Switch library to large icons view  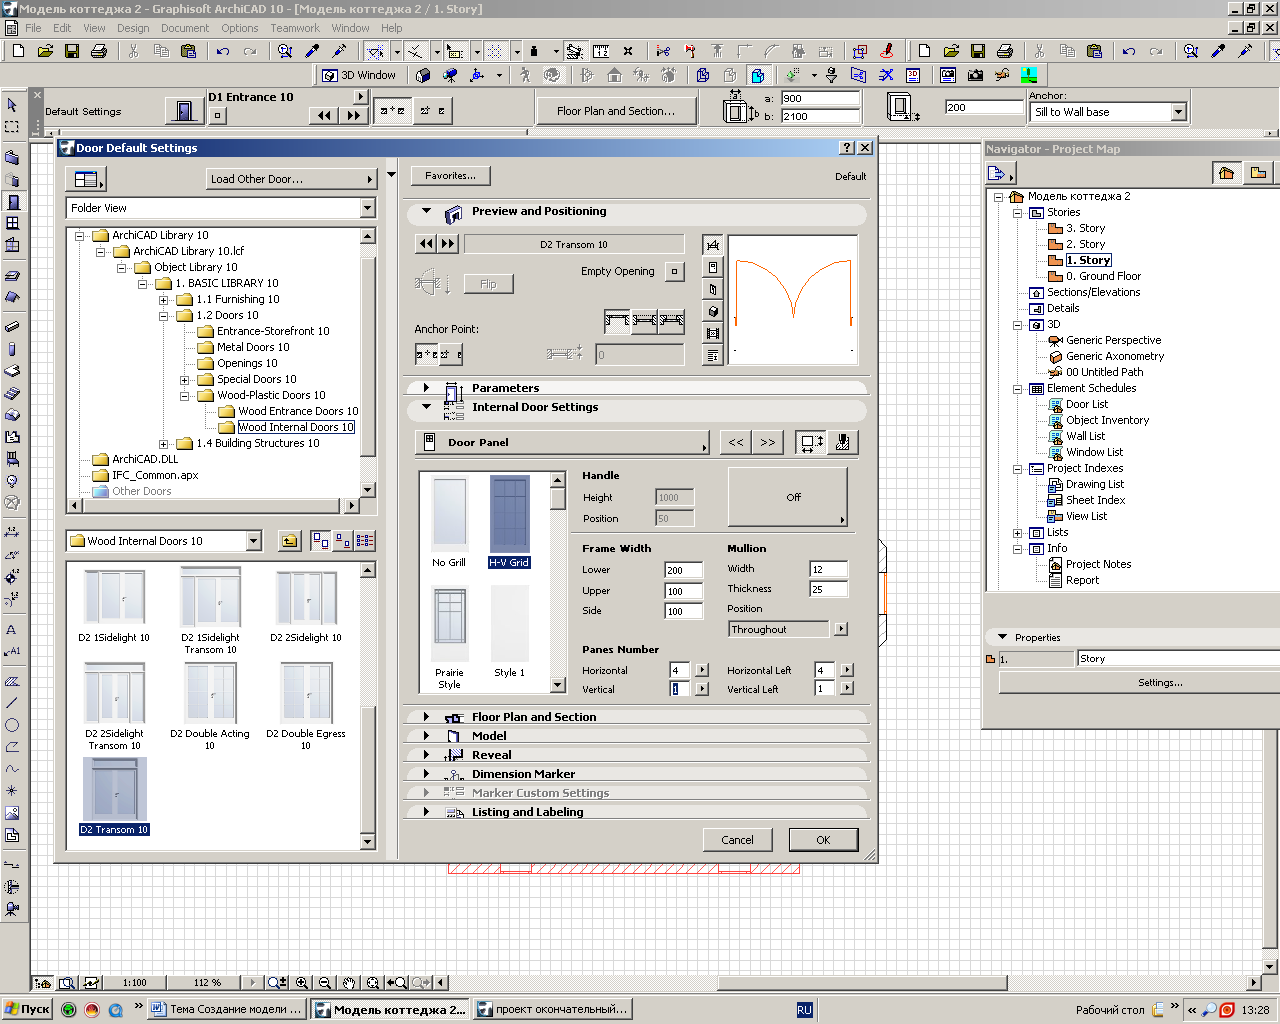320,541
